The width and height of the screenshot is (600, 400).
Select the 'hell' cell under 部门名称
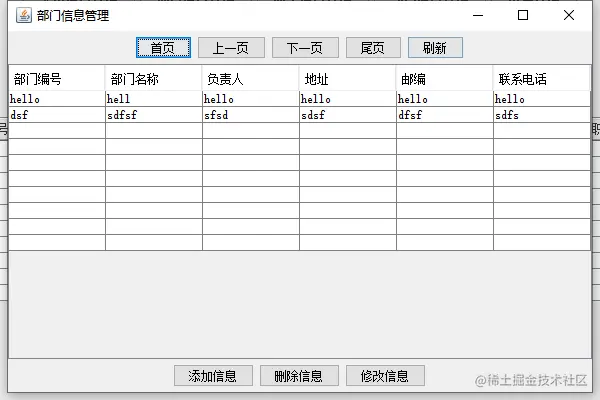tap(153, 99)
